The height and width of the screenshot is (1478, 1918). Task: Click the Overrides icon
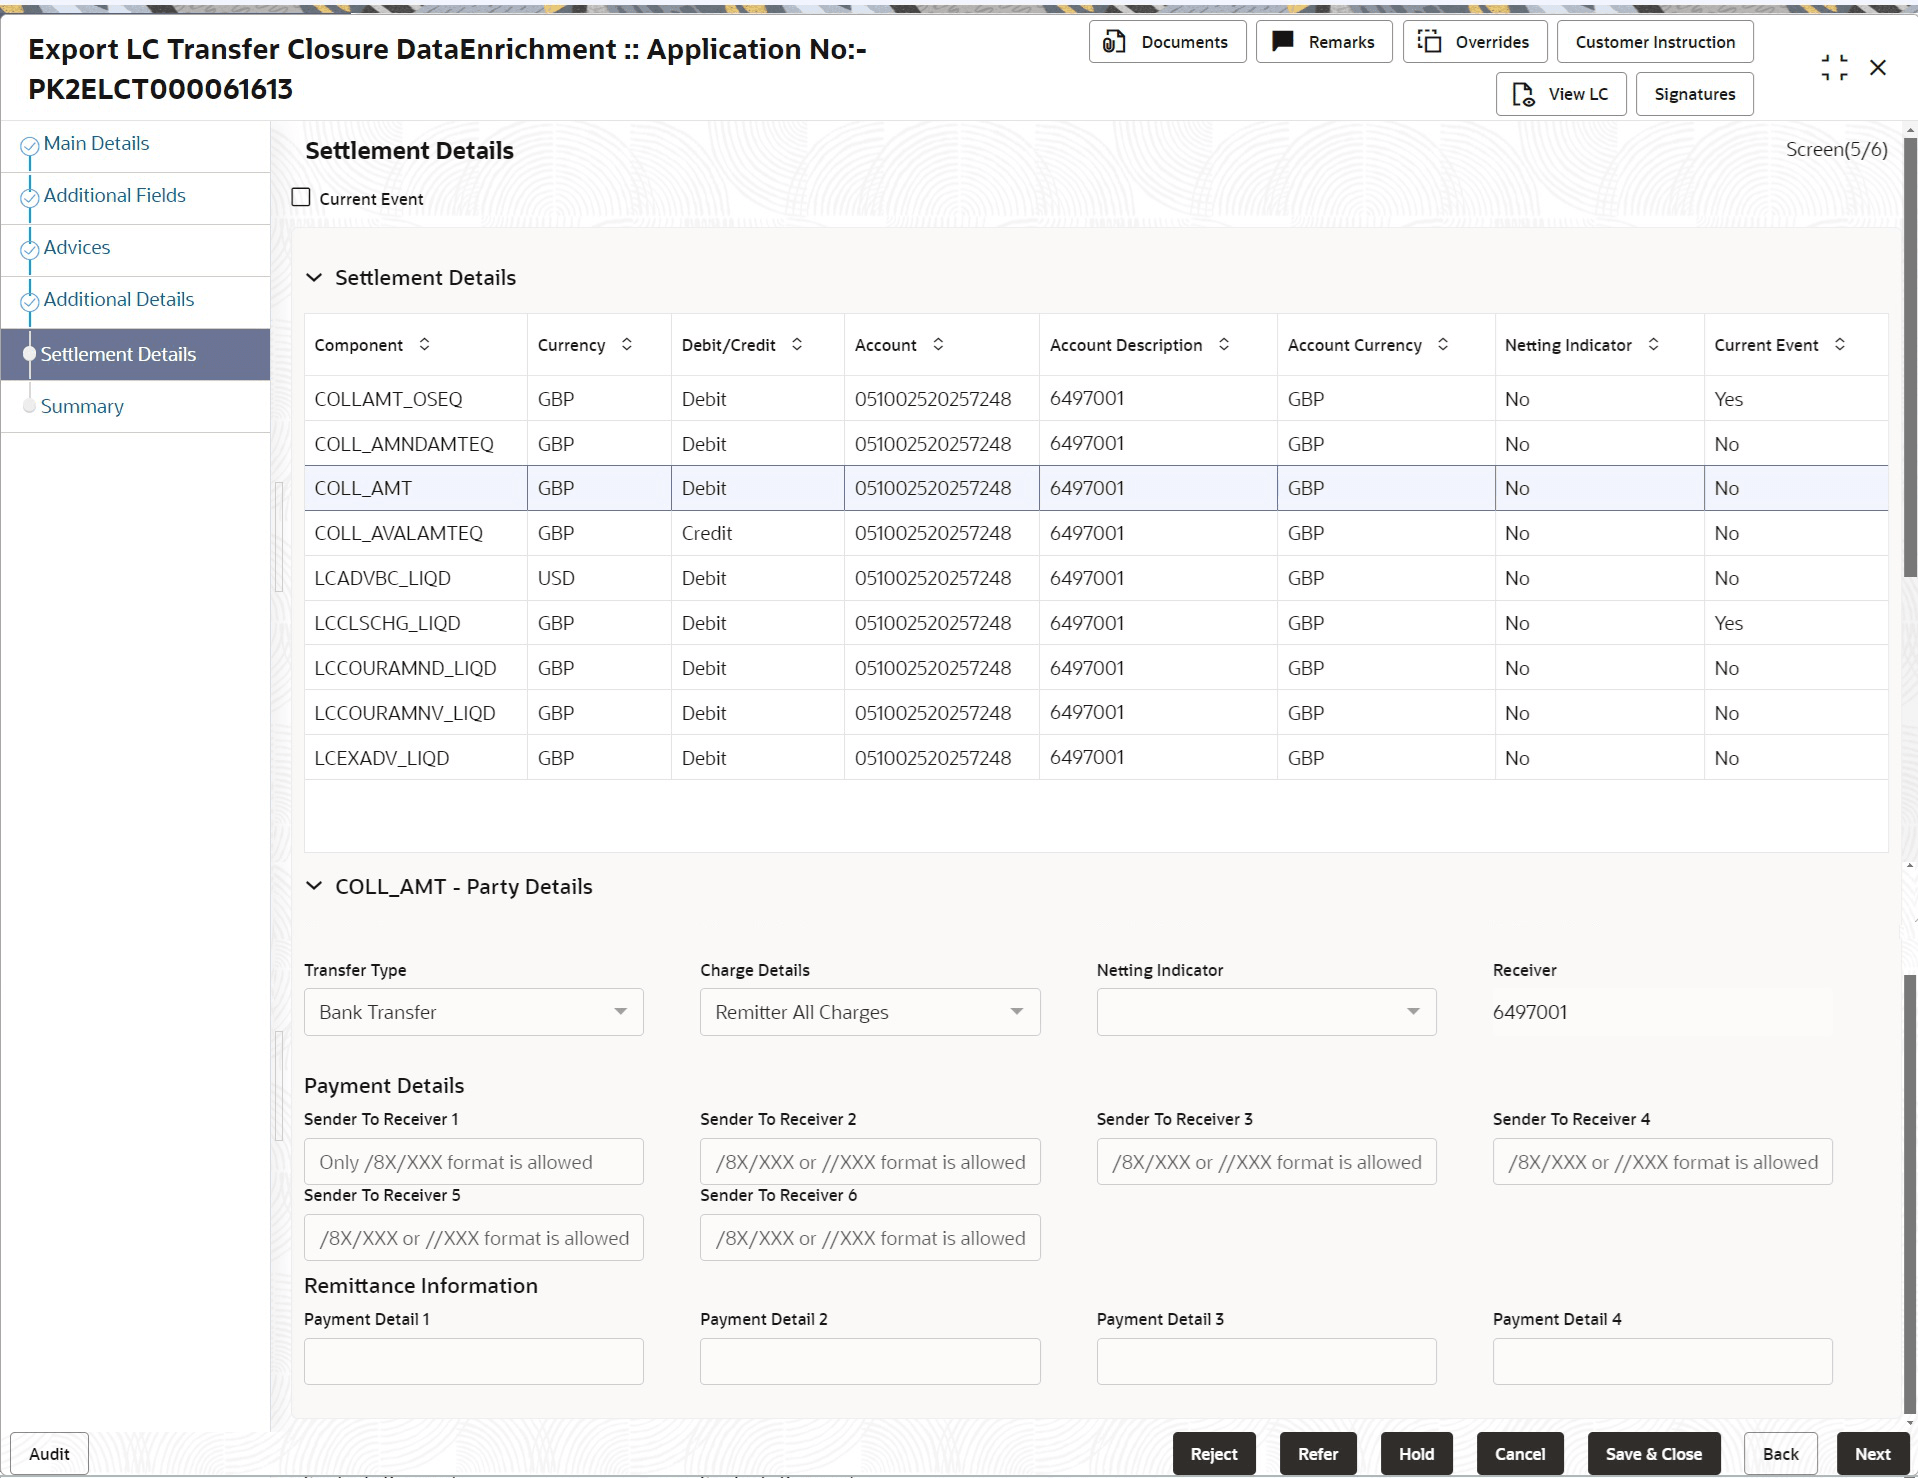pos(1429,42)
